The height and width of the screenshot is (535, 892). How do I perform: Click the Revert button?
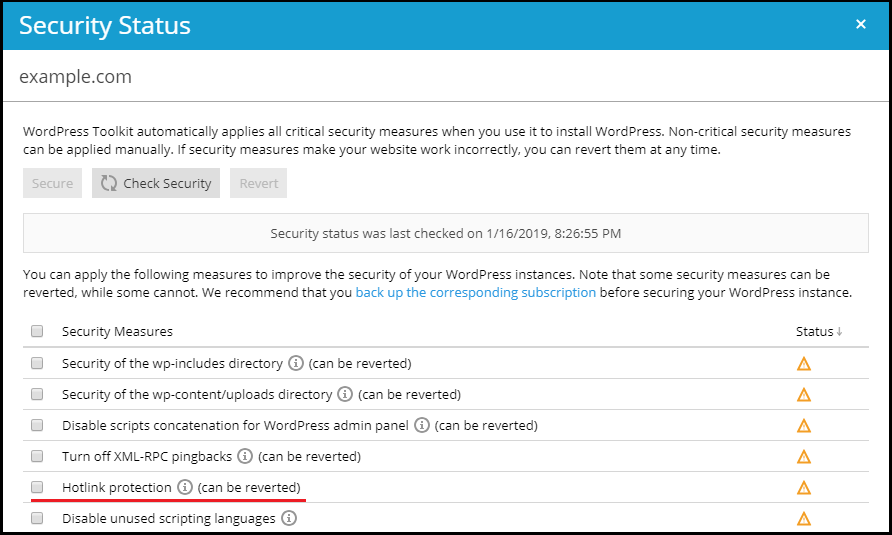[258, 183]
